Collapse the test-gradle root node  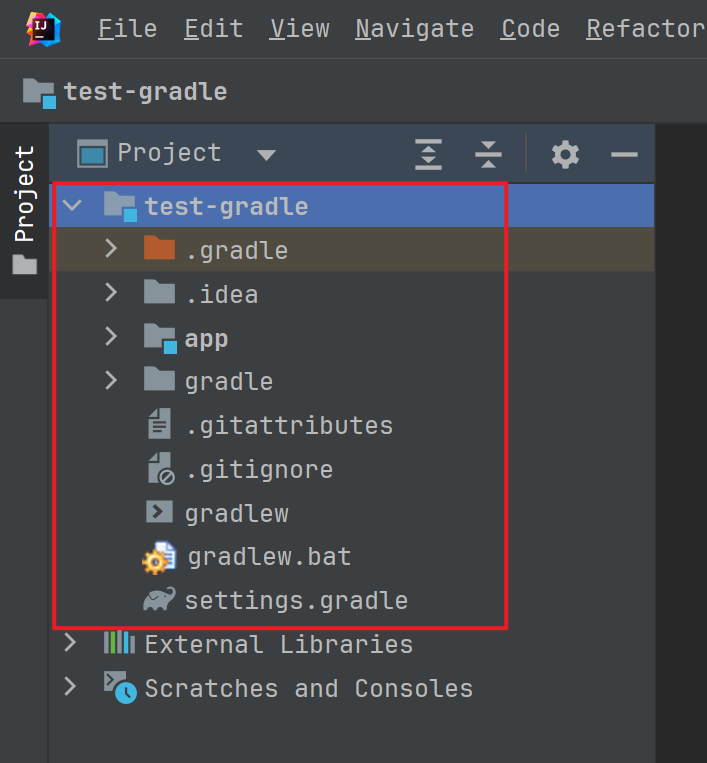pos(72,206)
